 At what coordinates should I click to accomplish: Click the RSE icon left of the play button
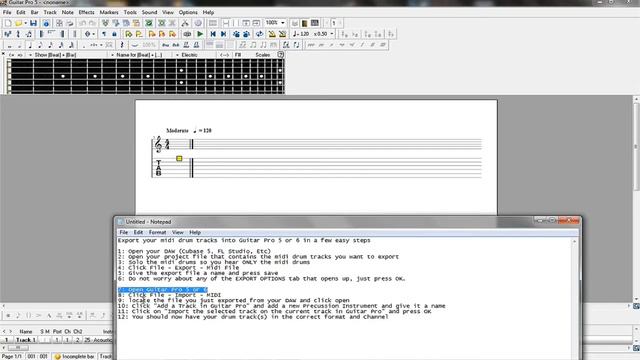[187, 34]
